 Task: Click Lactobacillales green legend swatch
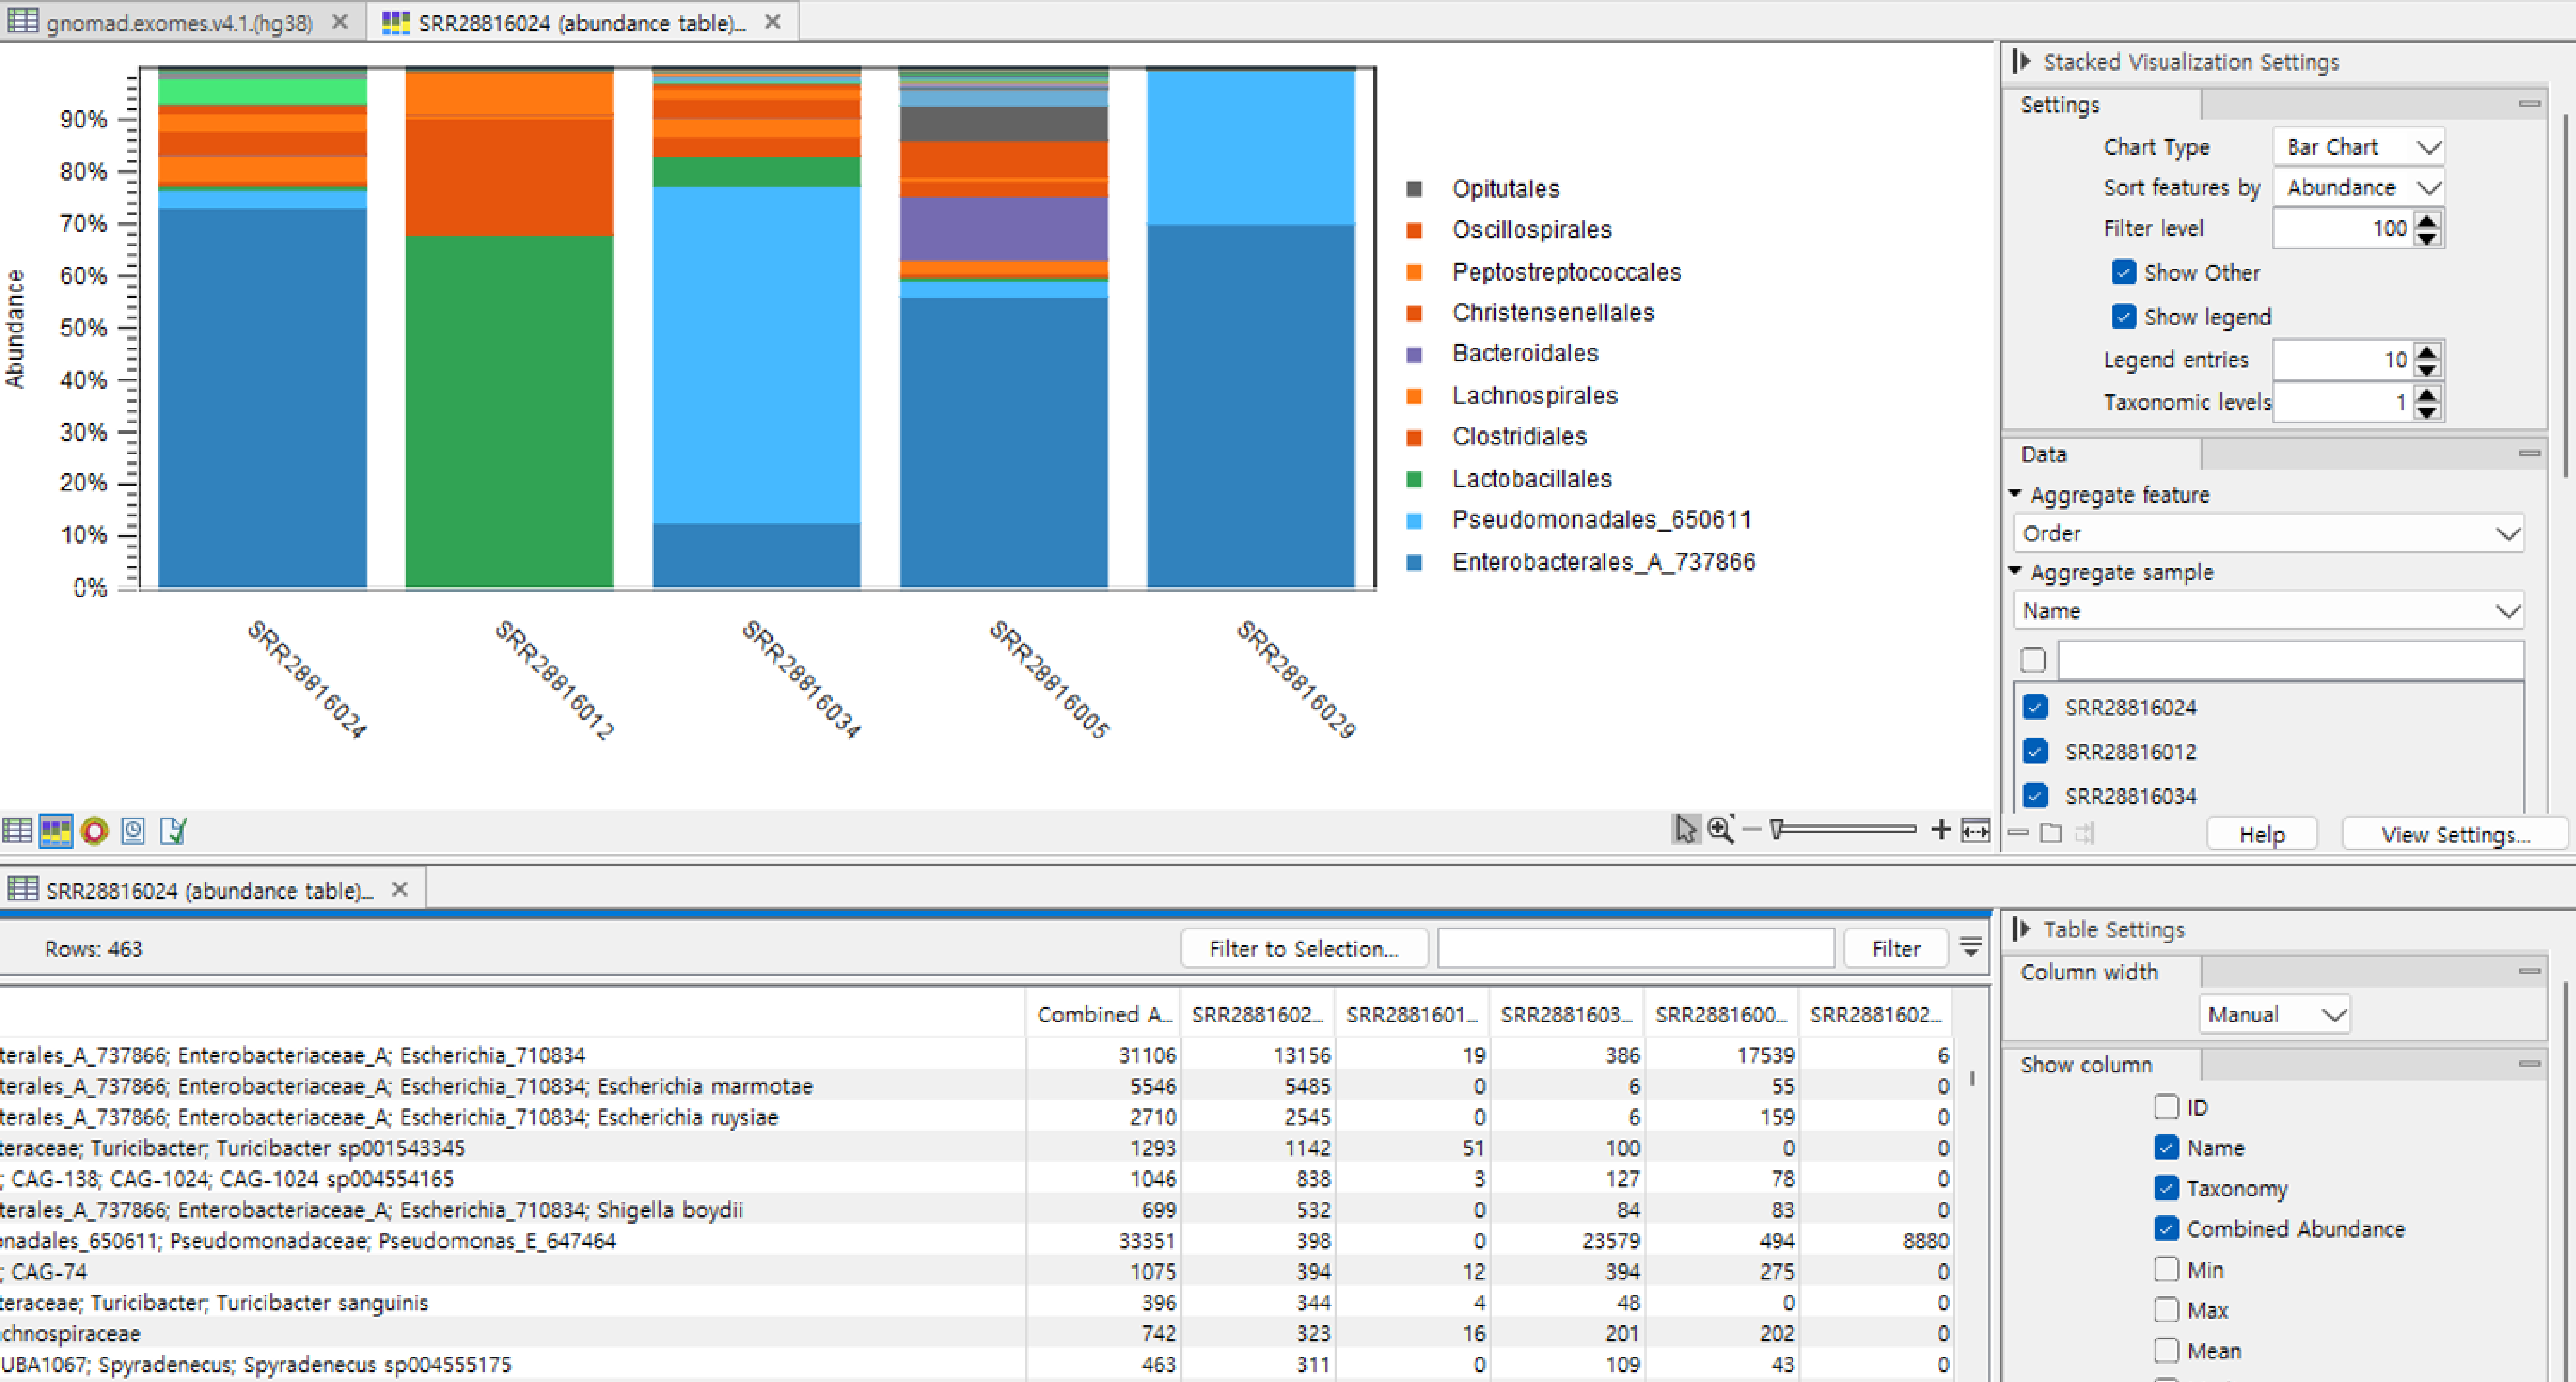pos(1414,479)
